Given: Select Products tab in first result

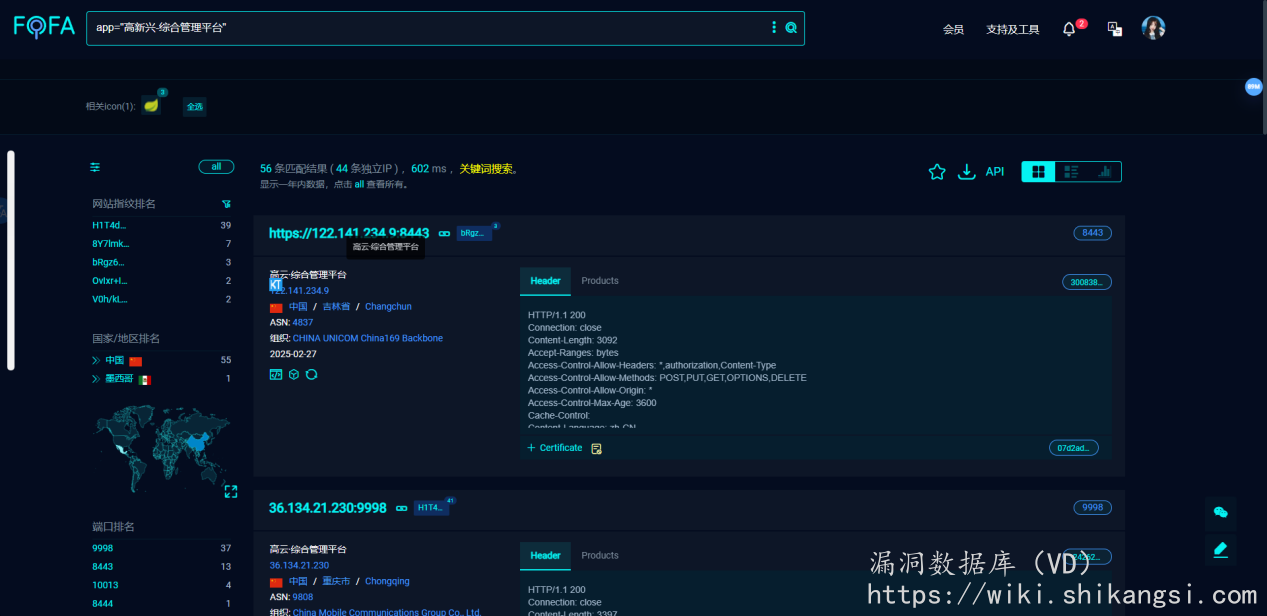Looking at the screenshot, I should coord(600,281).
